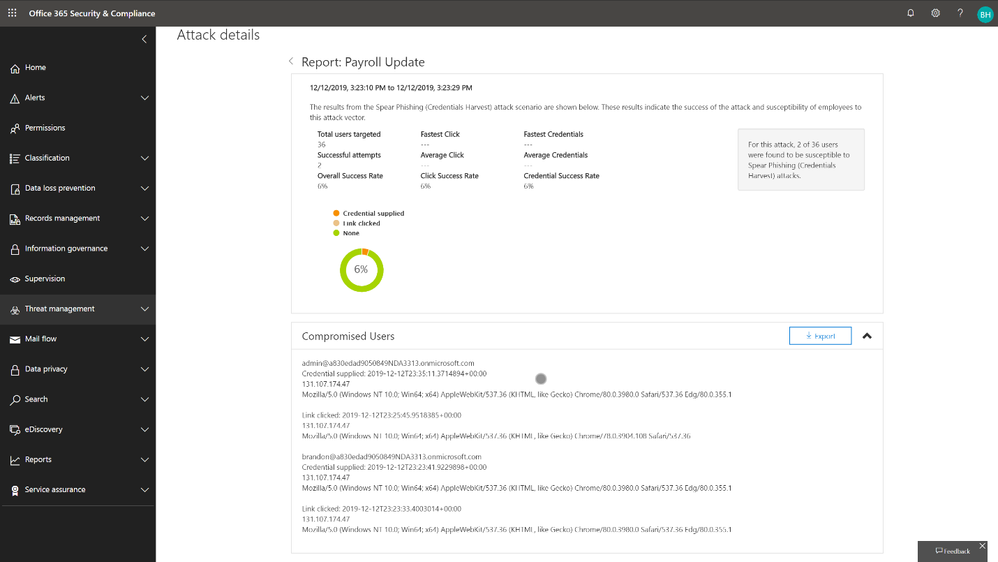Open the notifications bell icon
The height and width of the screenshot is (562, 998).
[910, 13]
